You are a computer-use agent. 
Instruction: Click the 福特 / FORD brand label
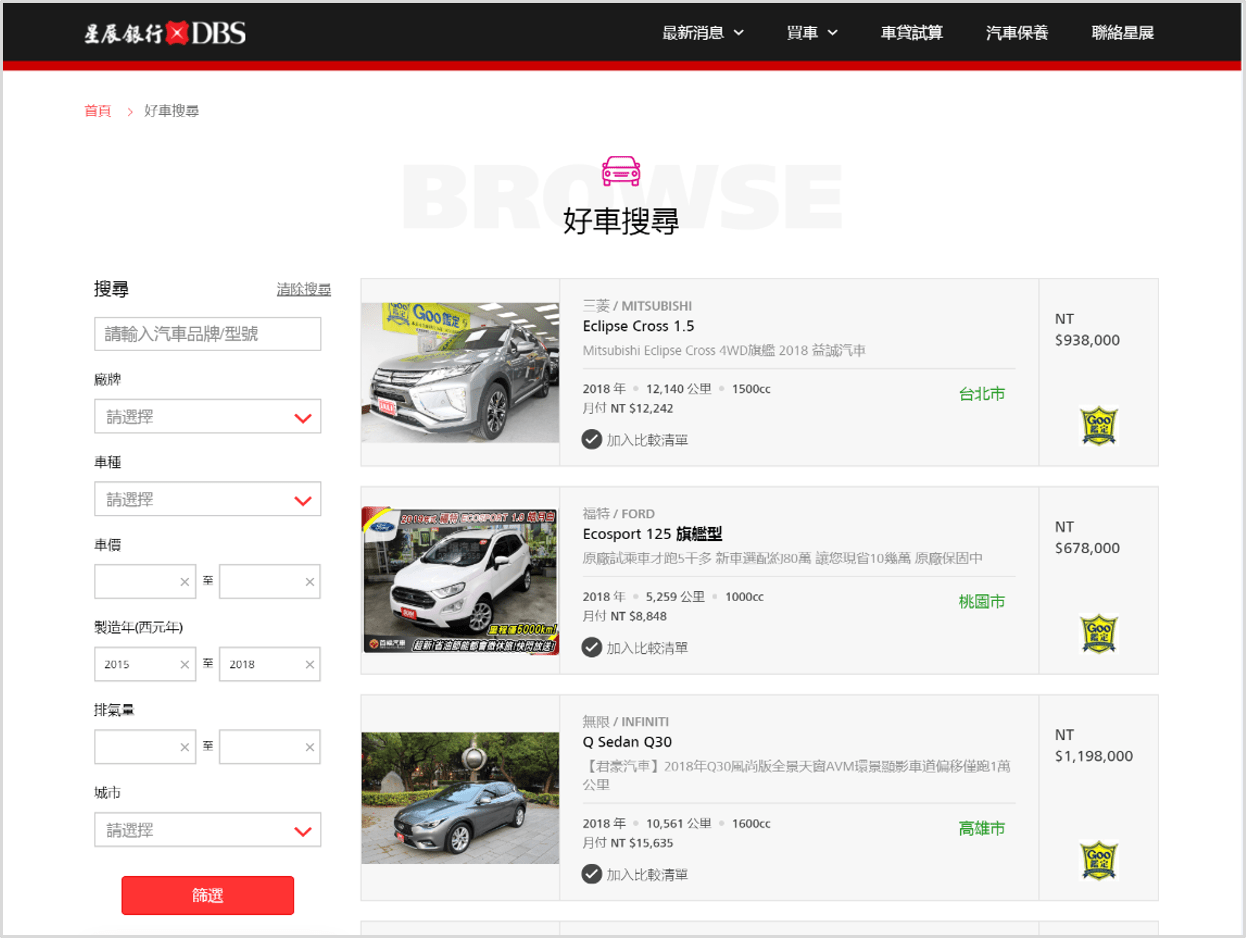619,514
